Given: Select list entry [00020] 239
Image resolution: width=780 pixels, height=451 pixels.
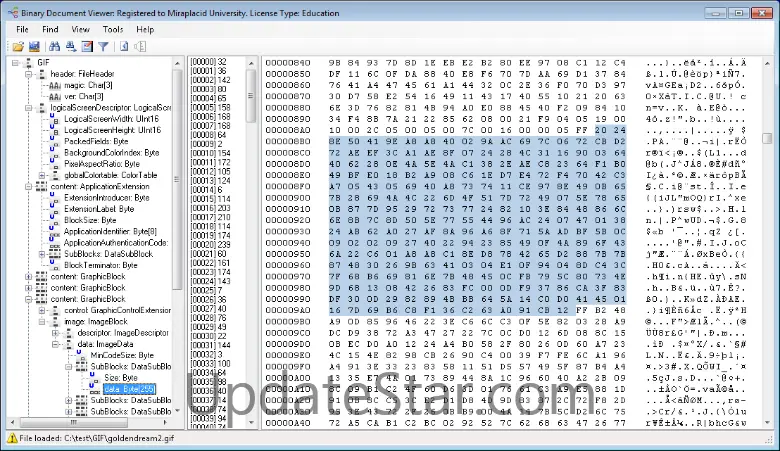Looking at the screenshot, I should 210,245.
